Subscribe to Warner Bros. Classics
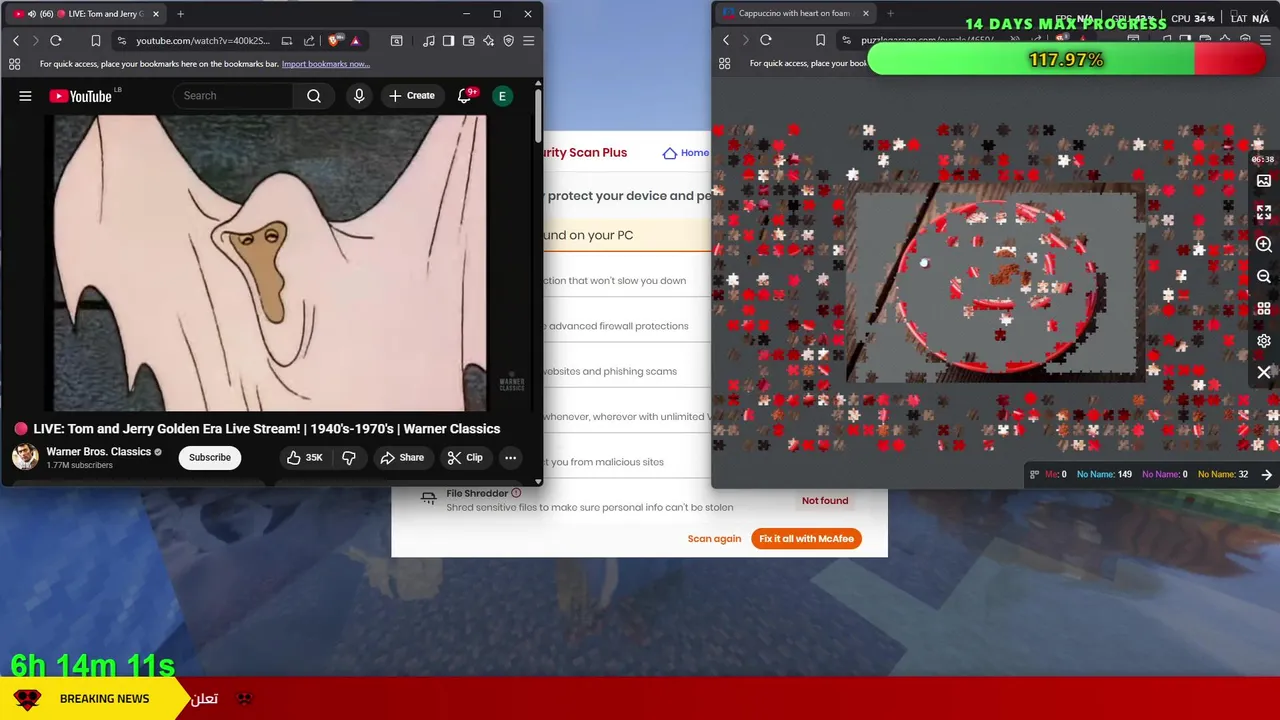 pyautogui.click(x=210, y=458)
